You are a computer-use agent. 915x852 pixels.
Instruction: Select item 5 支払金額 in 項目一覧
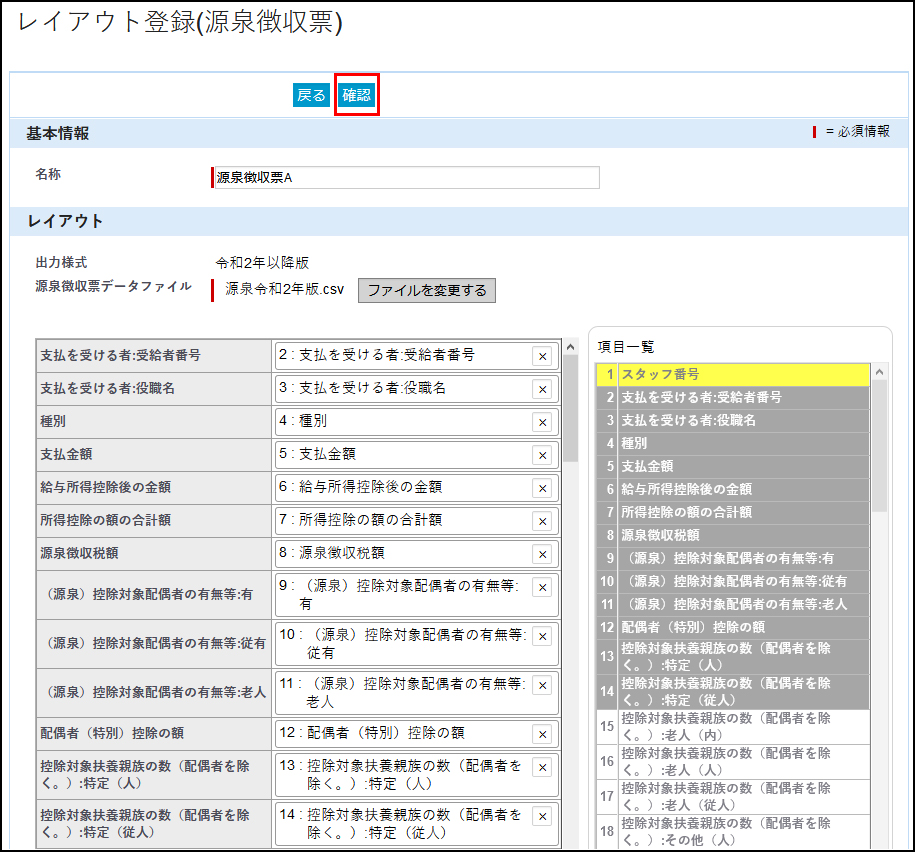[733, 467]
